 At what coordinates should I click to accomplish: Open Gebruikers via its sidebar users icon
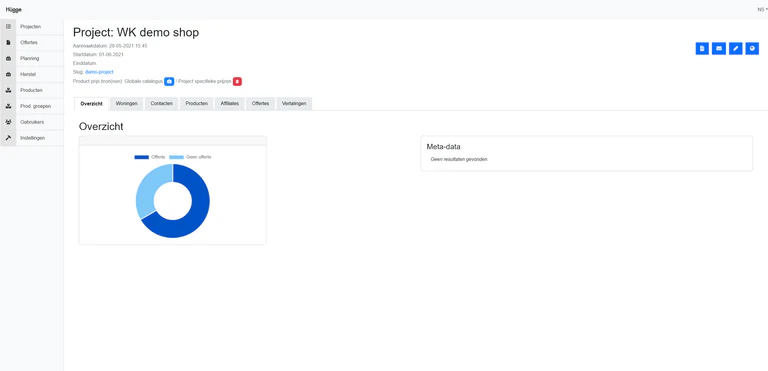8,122
